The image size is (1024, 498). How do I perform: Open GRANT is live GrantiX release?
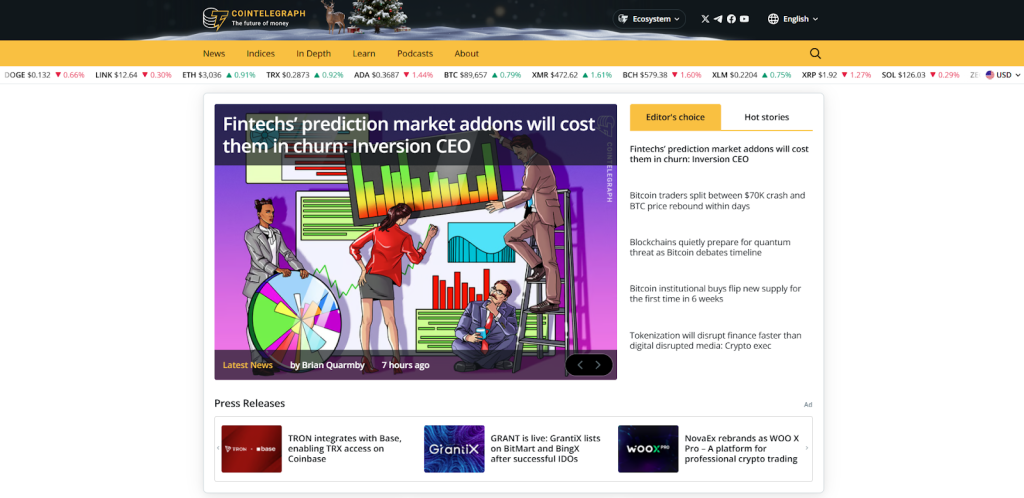[x=545, y=448]
